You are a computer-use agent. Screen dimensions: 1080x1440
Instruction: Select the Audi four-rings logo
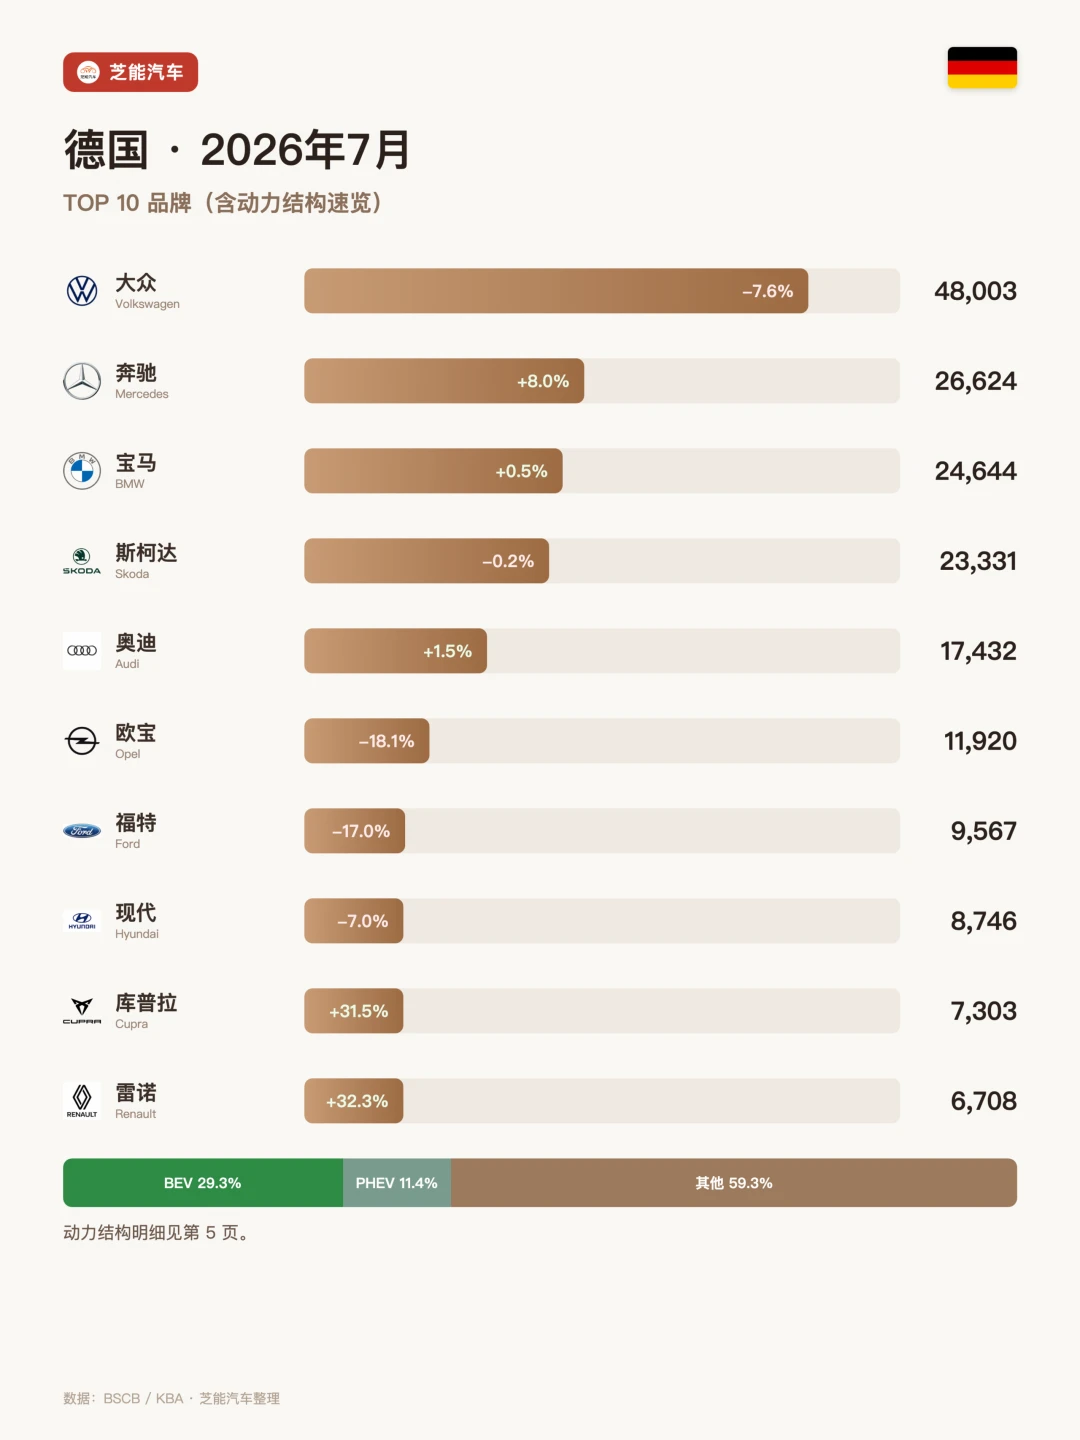[82, 651]
